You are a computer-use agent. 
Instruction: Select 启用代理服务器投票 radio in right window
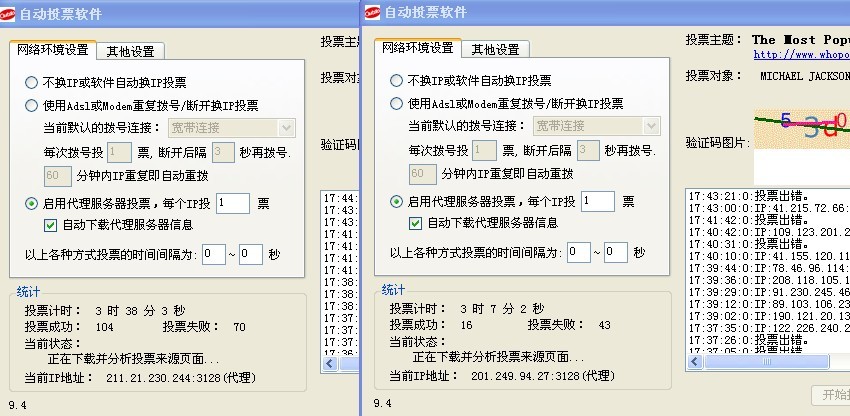[x=396, y=202]
